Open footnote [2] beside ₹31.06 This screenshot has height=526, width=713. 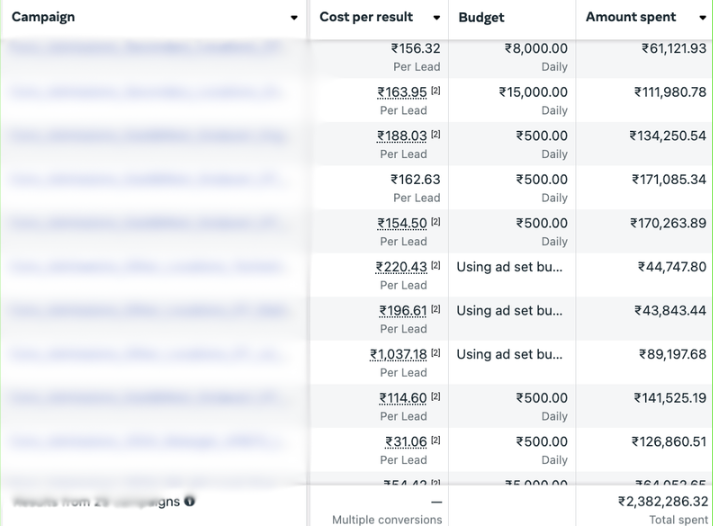[x=436, y=440]
